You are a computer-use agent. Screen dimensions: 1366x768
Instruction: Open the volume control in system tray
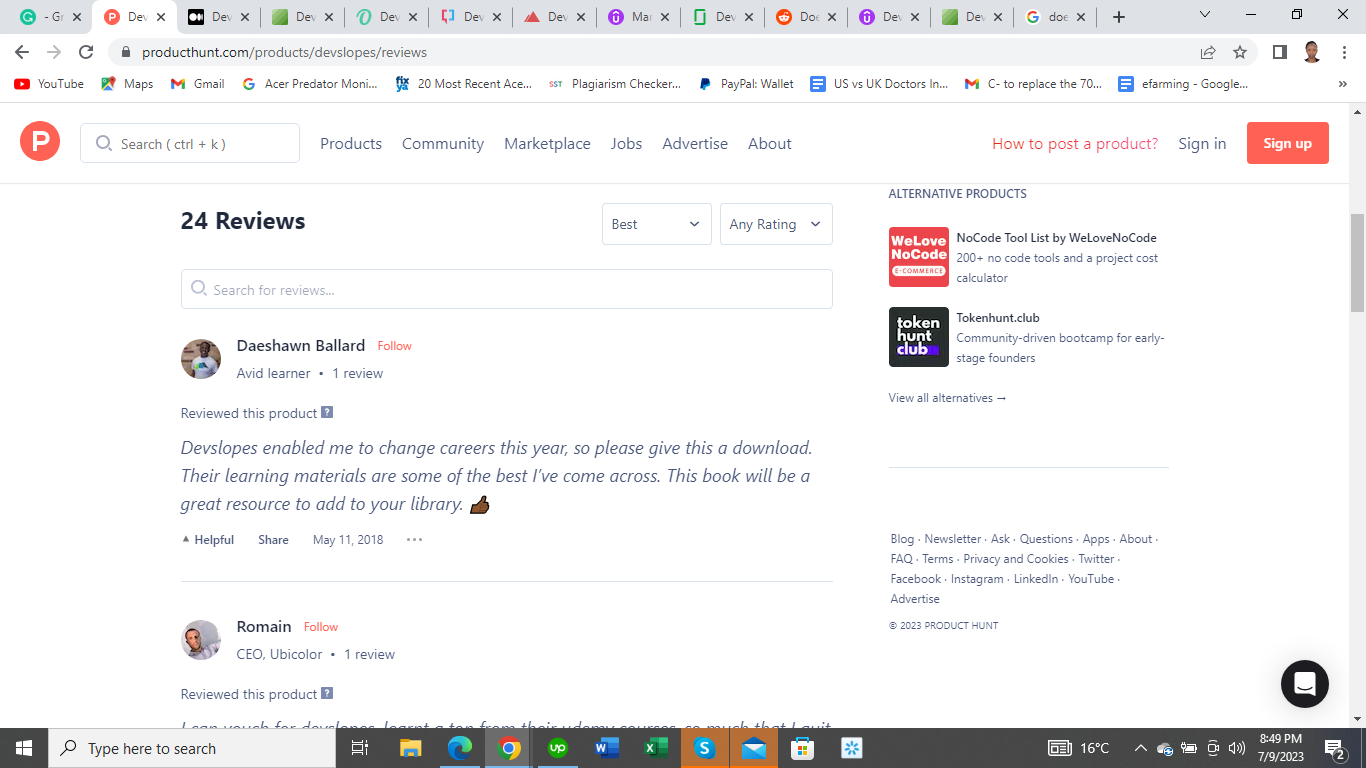(1237, 748)
